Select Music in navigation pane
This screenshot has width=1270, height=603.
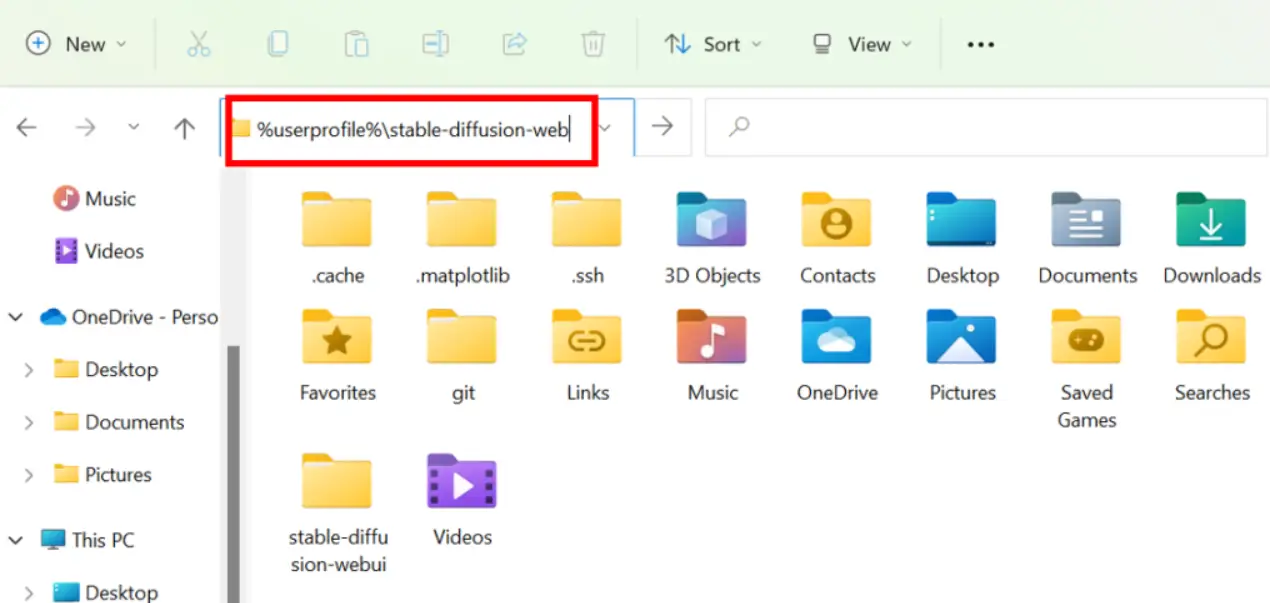coord(95,198)
